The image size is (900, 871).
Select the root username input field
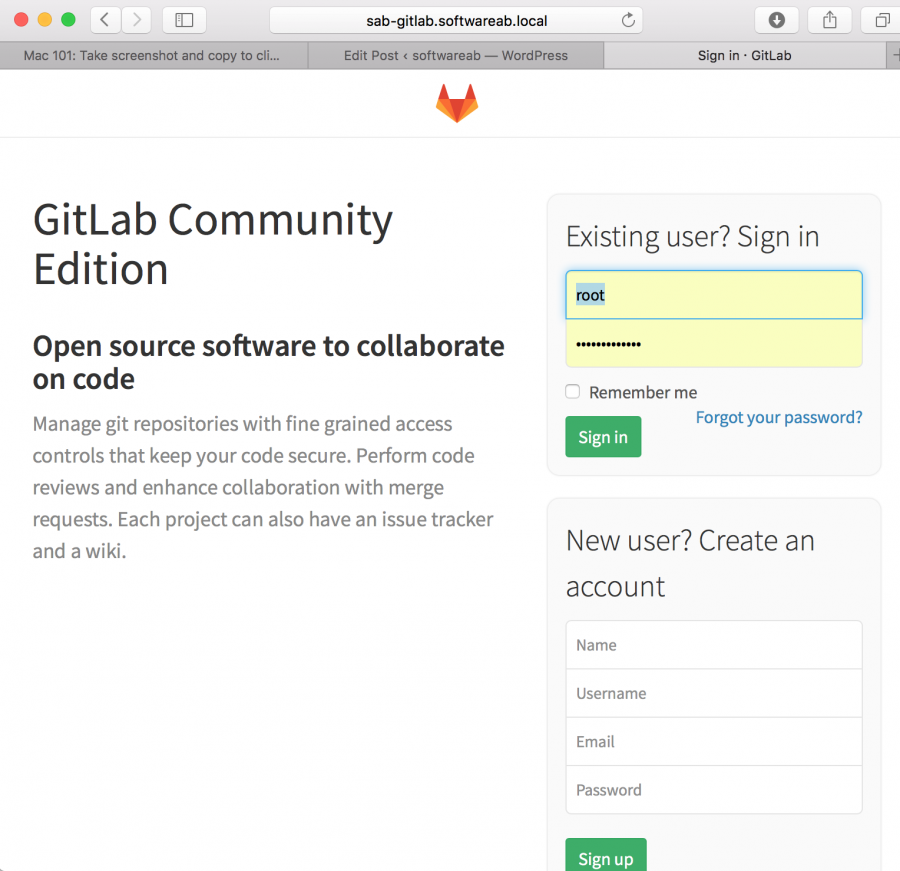[x=713, y=294]
